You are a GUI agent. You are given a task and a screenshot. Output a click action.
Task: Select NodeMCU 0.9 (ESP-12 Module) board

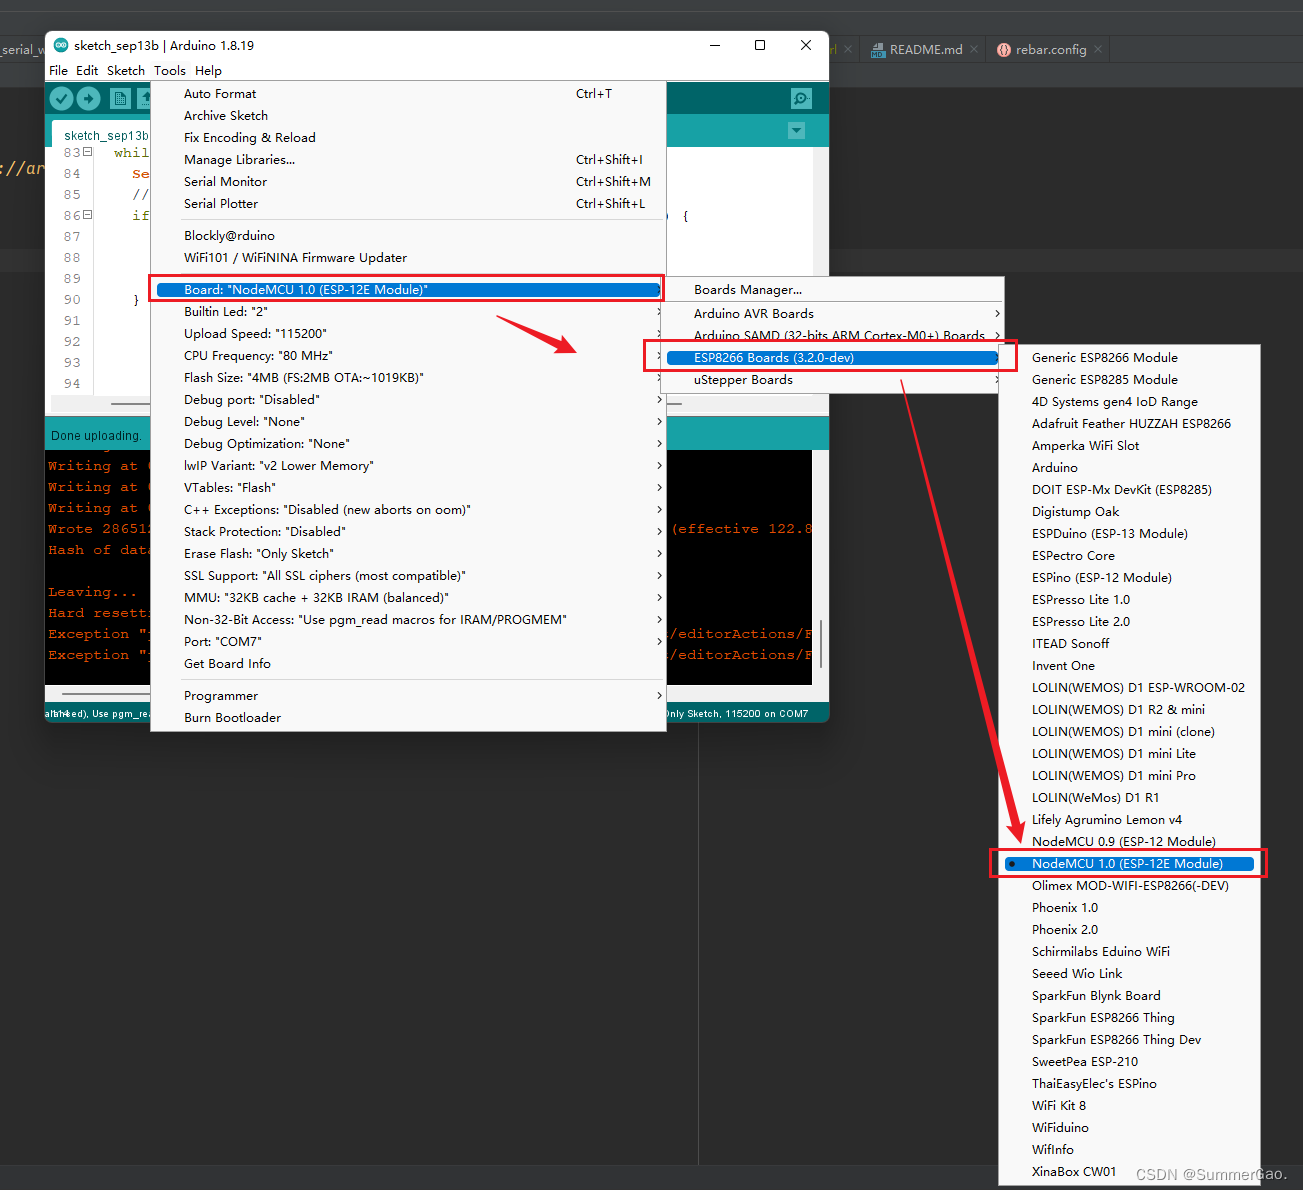[1129, 842]
